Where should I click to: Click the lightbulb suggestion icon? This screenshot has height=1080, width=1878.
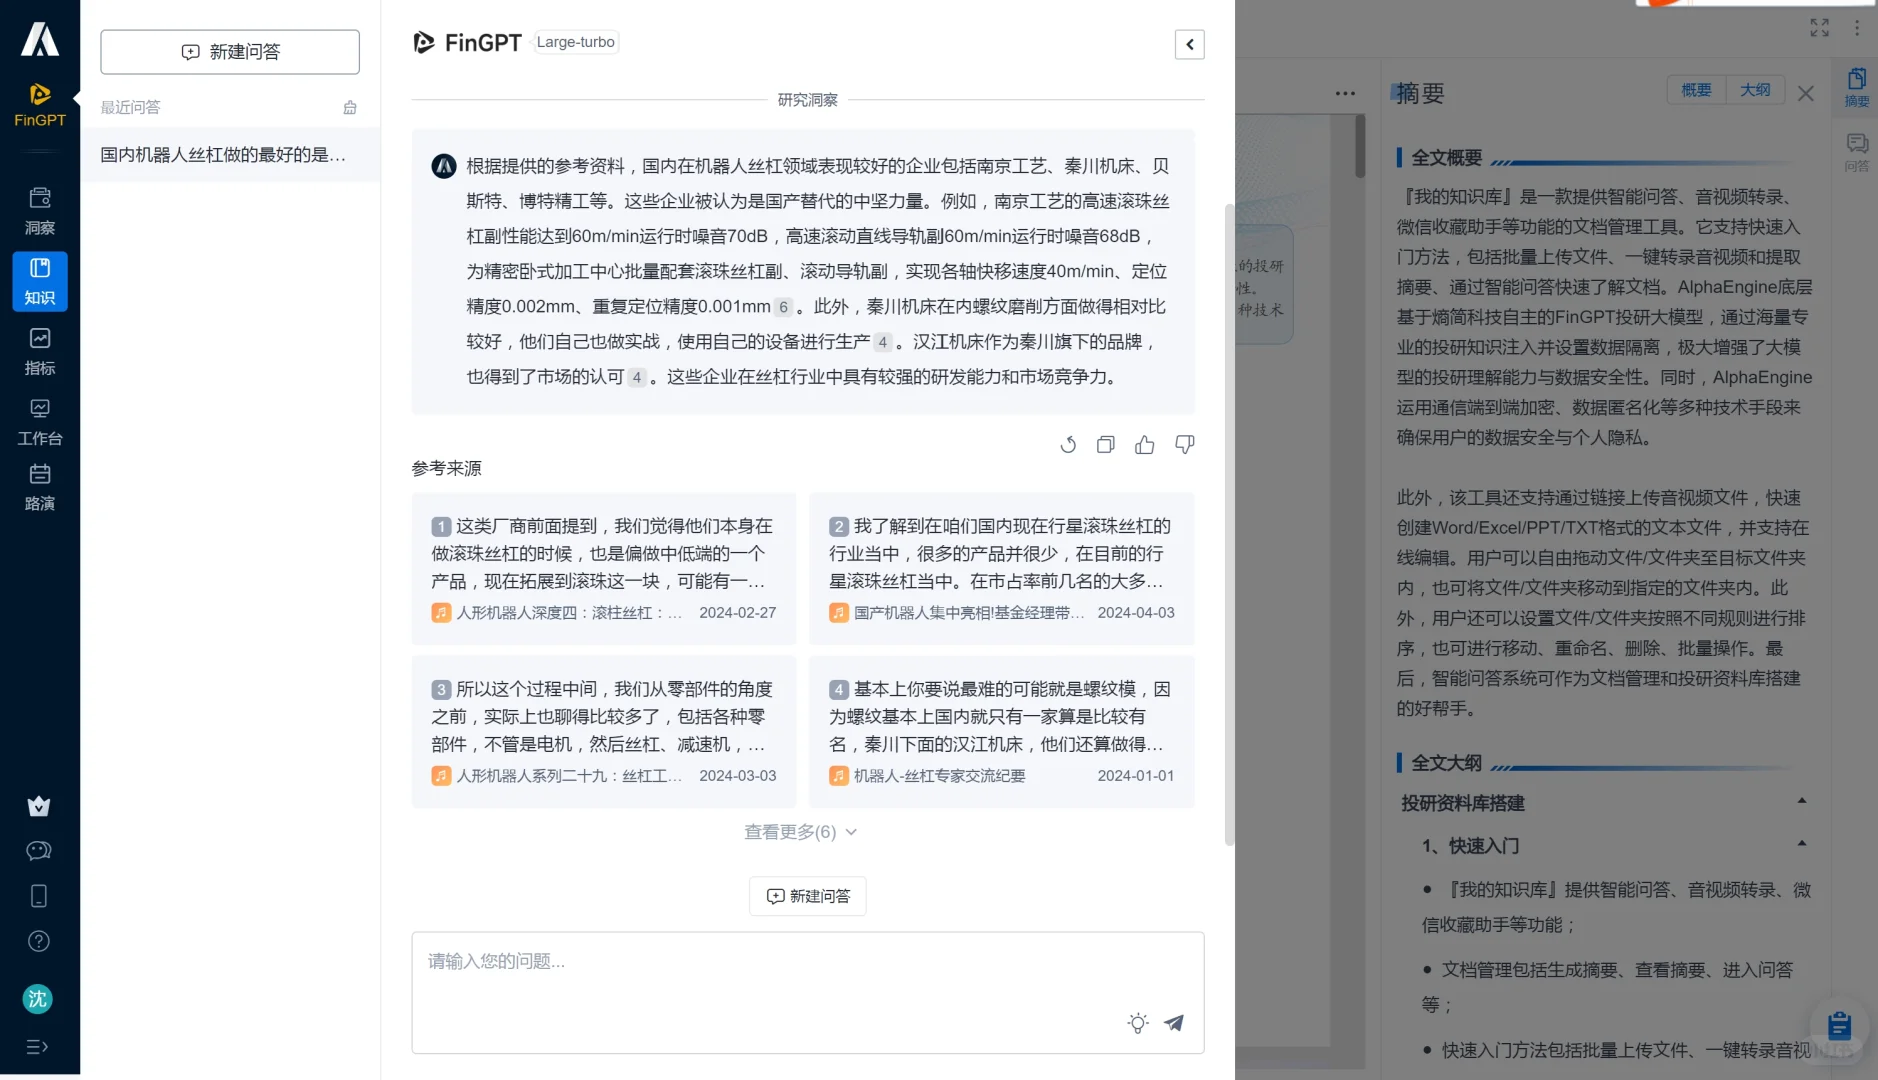(x=1138, y=1023)
